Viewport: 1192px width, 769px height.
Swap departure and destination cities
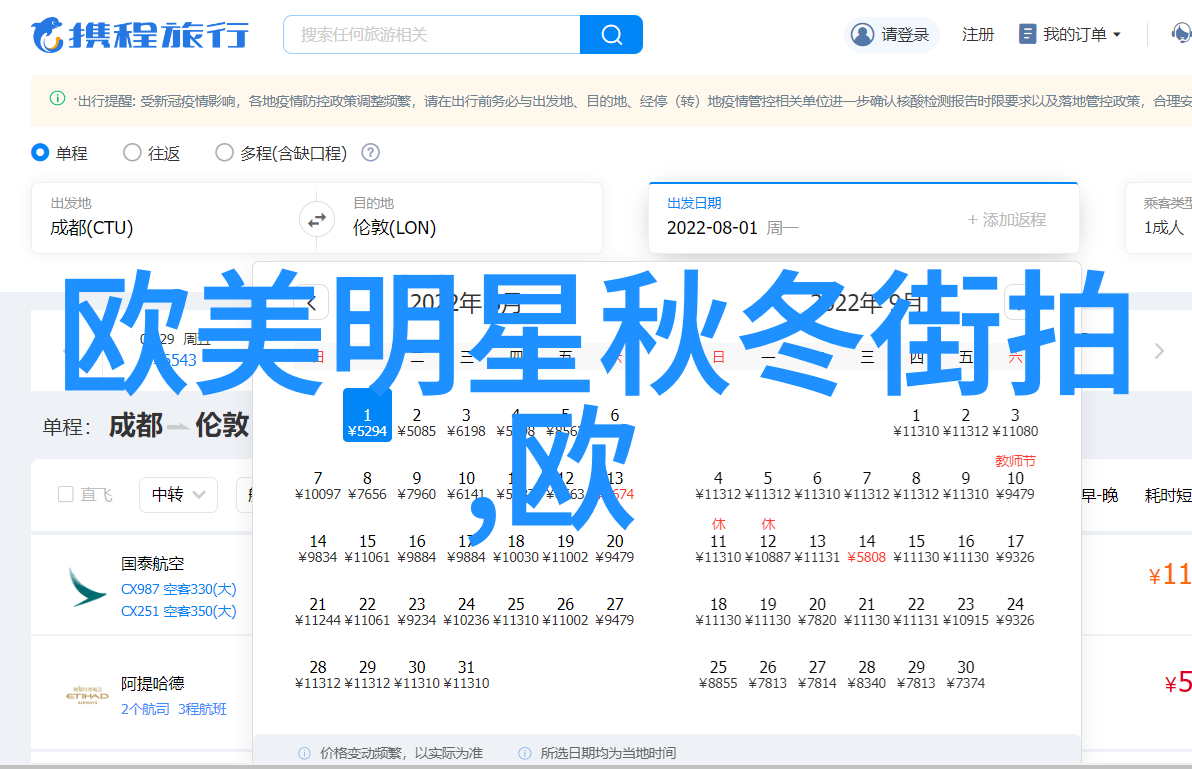click(317, 219)
